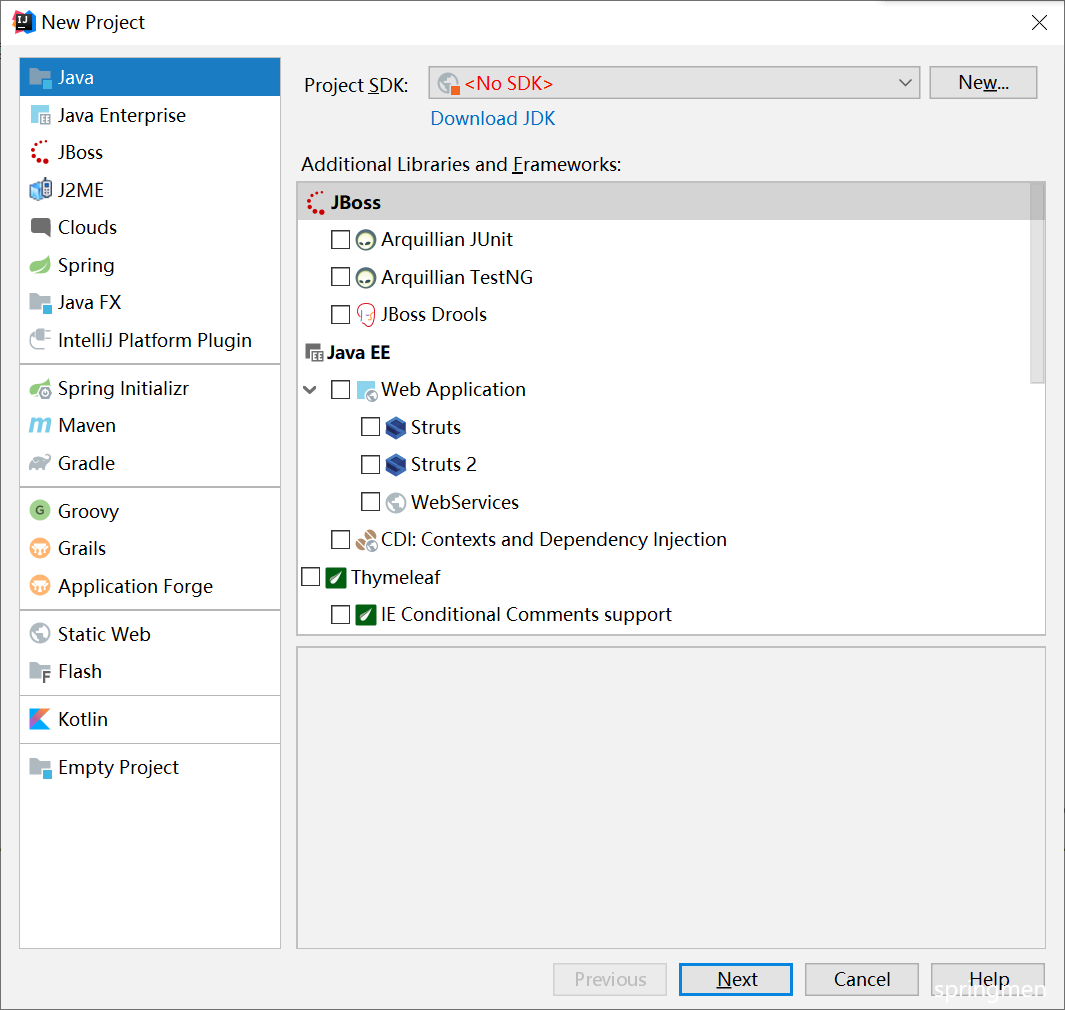This screenshot has height=1010, width=1065.
Task: Enable the WebServices checkbox
Action: (370, 502)
